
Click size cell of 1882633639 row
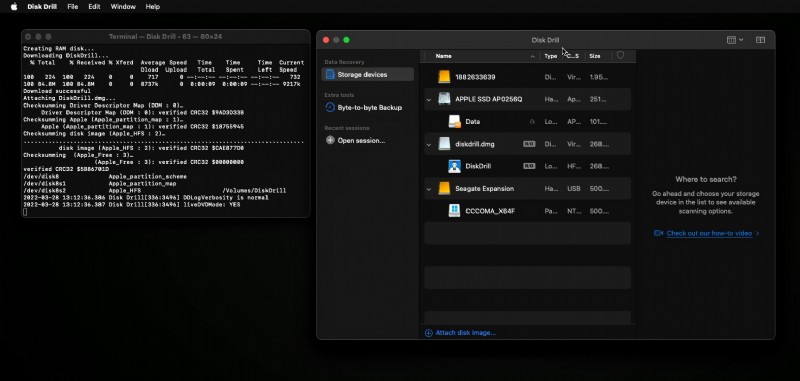click(599, 77)
